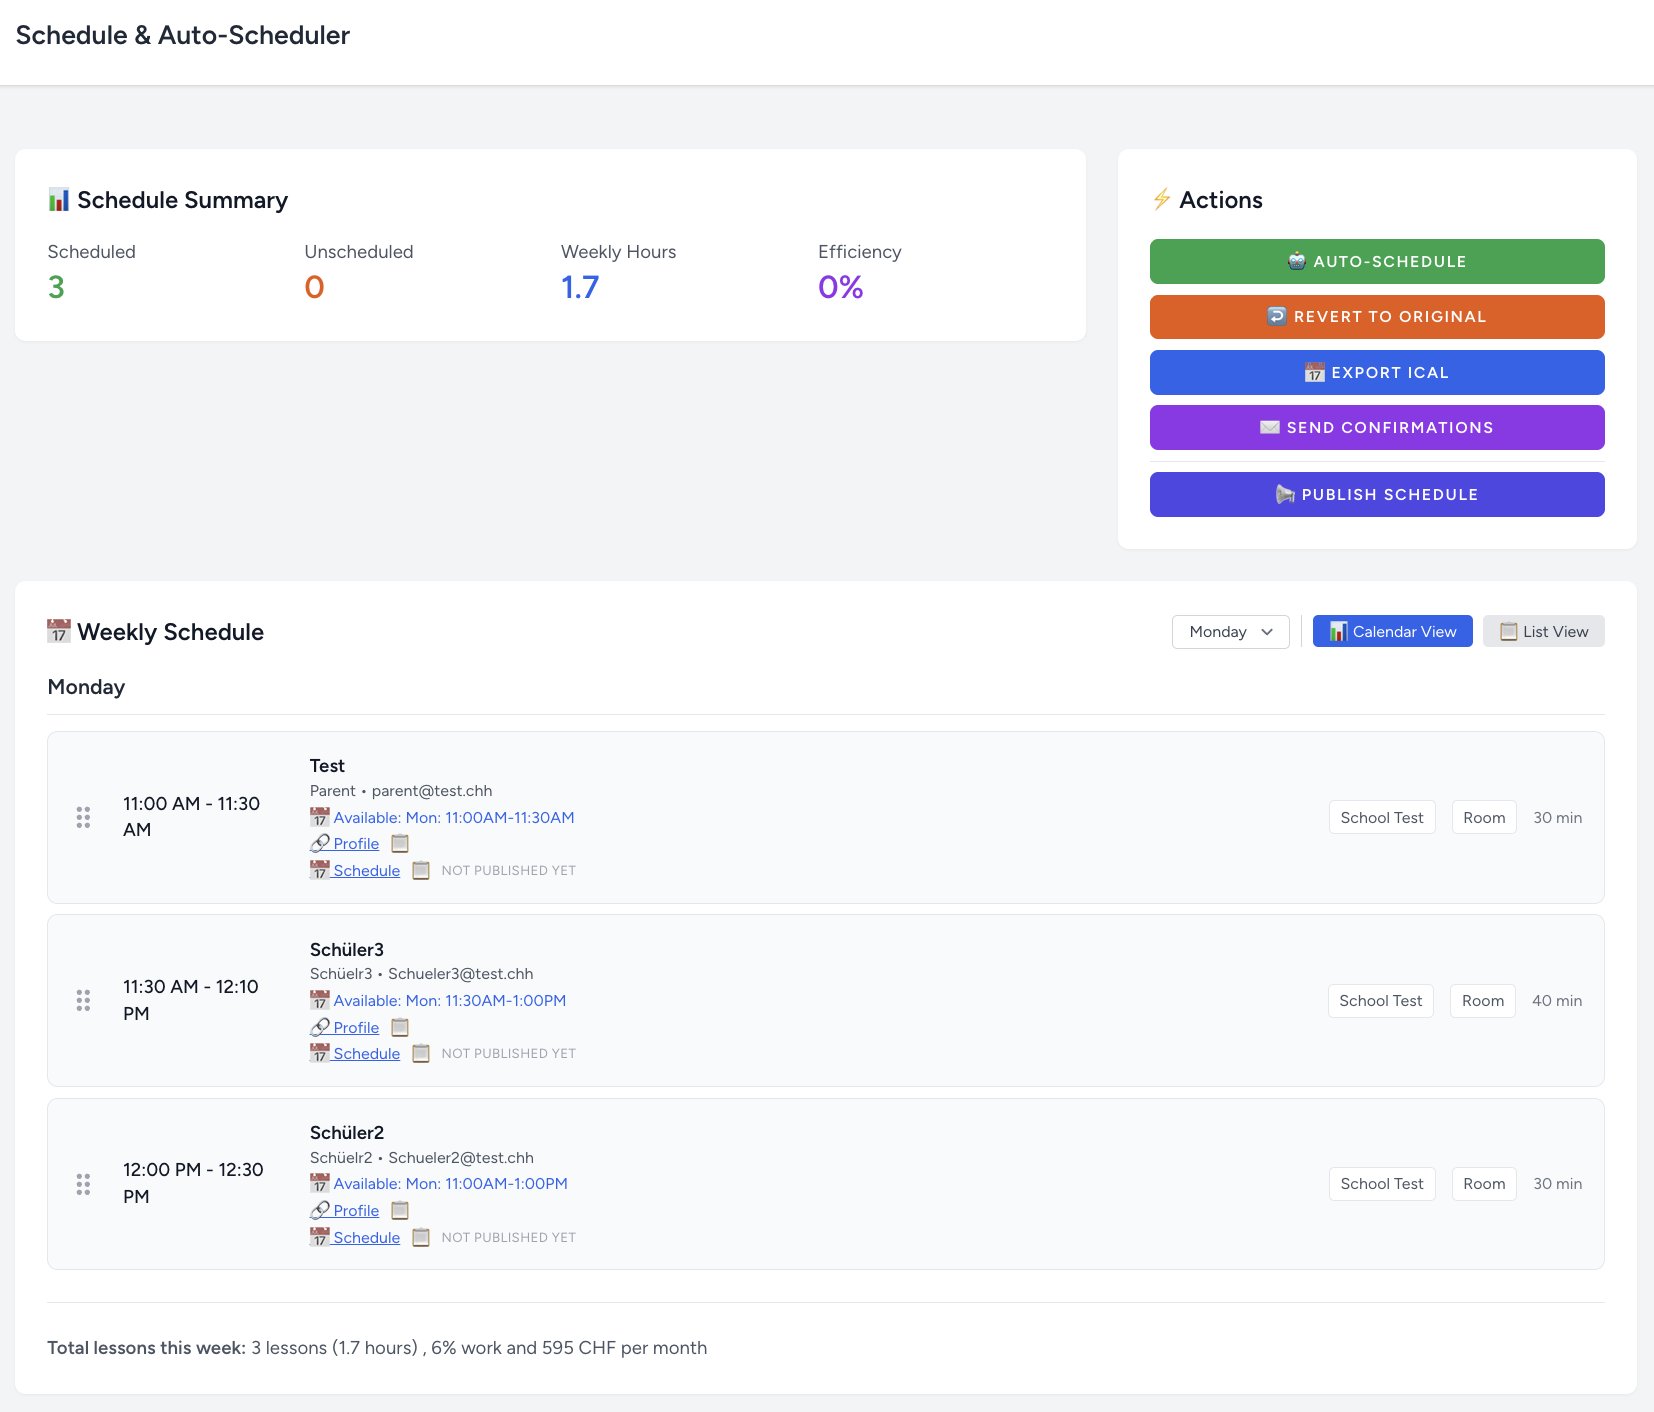The width and height of the screenshot is (1654, 1412).
Task: Switch to List View
Action: pyautogui.click(x=1543, y=632)
